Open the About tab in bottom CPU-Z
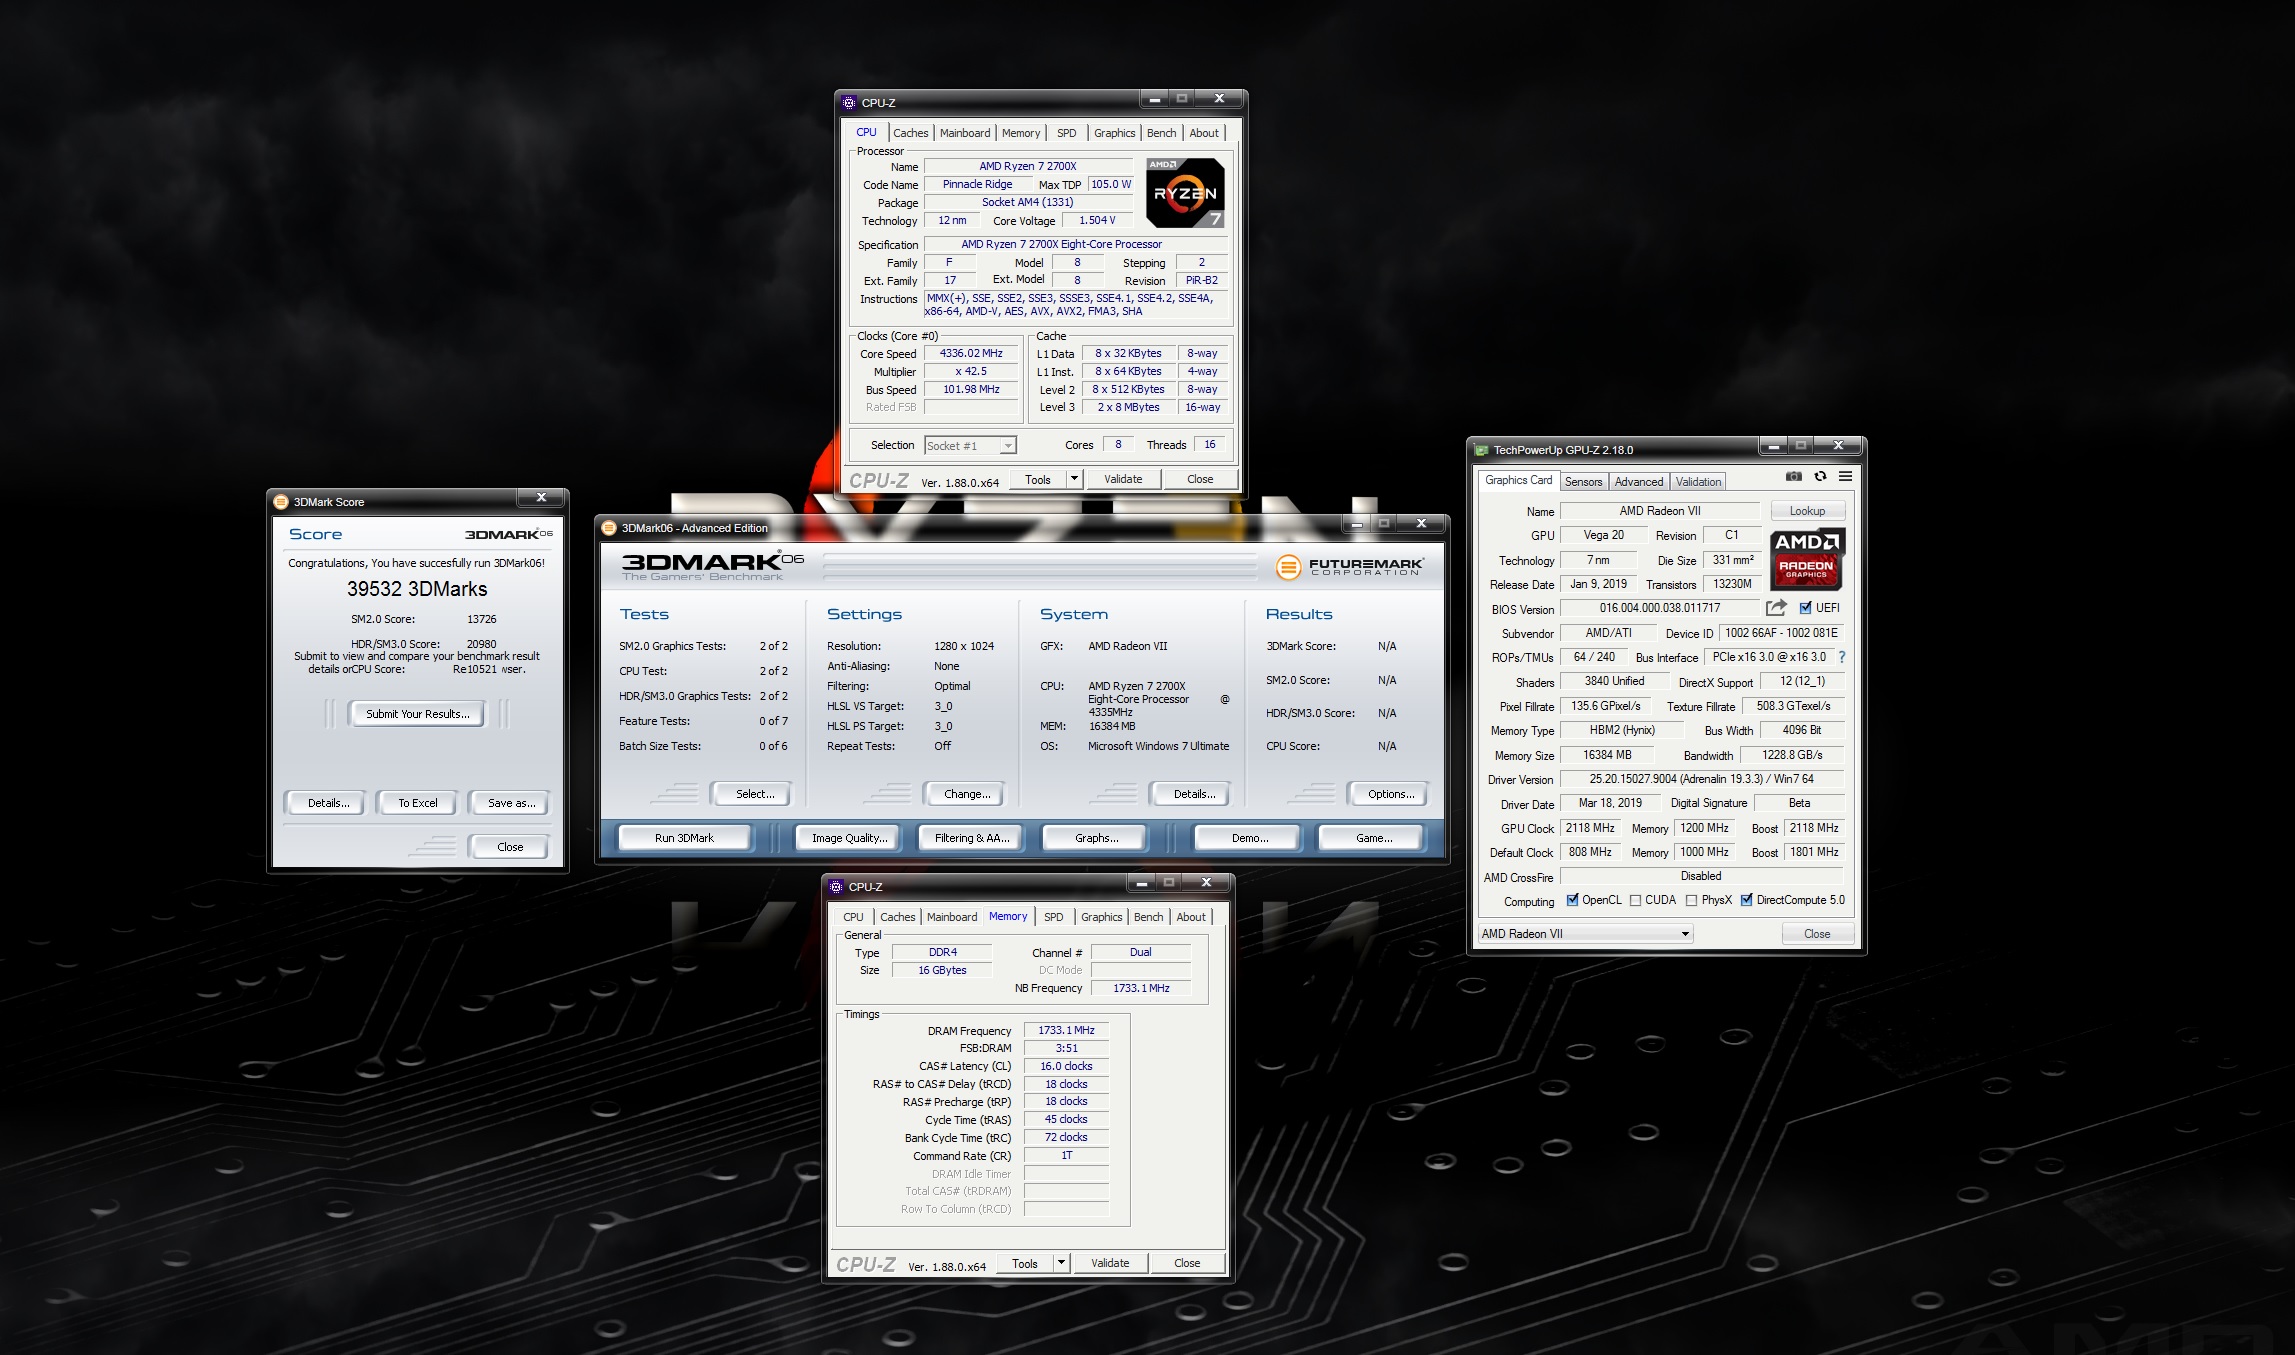2295x1355 pixels. pos(1190,917)
